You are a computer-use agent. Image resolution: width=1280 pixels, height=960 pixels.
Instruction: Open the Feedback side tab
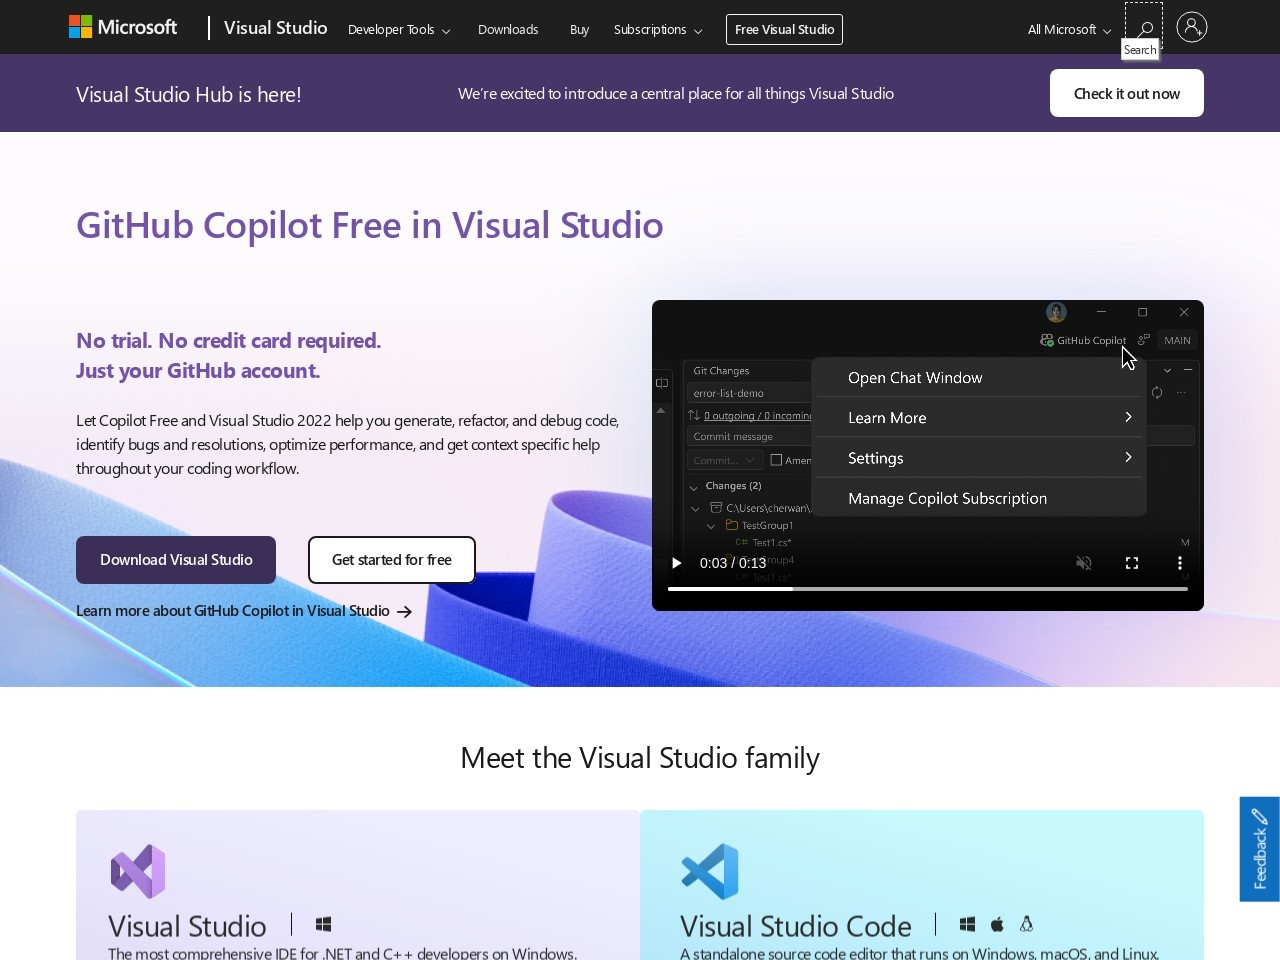[1260, 849]
